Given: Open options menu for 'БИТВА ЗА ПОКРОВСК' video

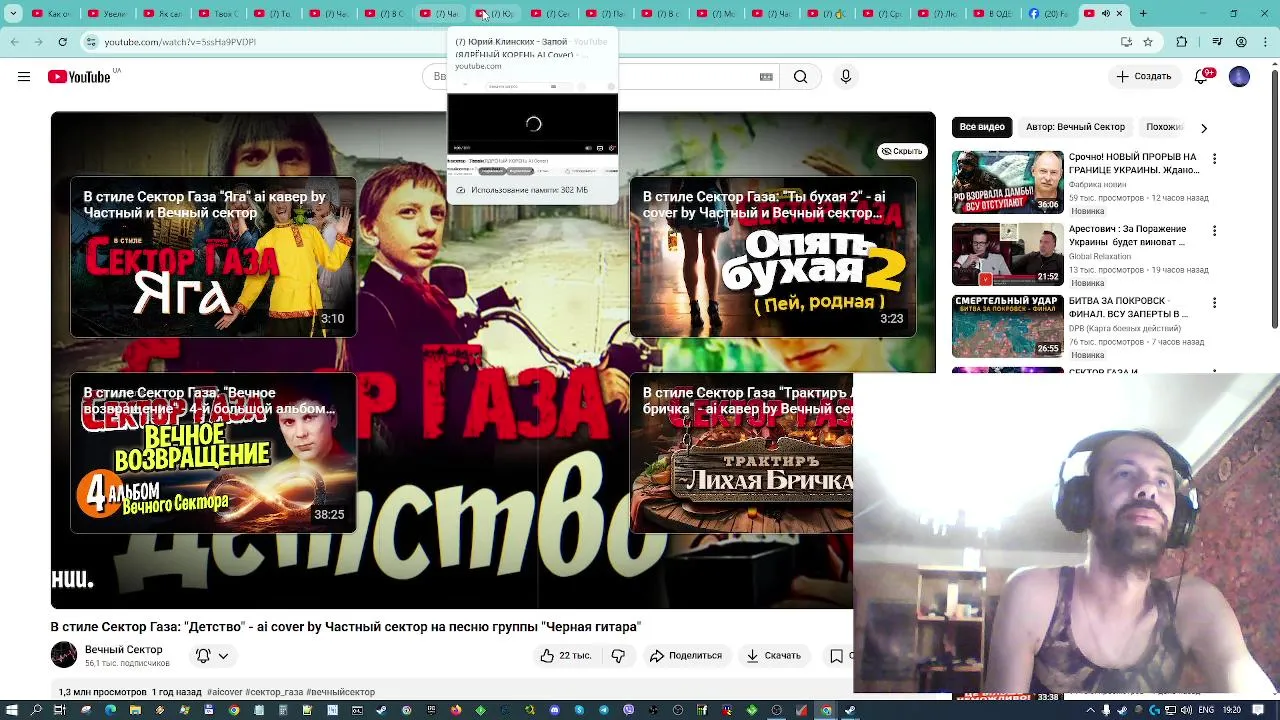Looking at the screenshot, I should point(1214,303).
